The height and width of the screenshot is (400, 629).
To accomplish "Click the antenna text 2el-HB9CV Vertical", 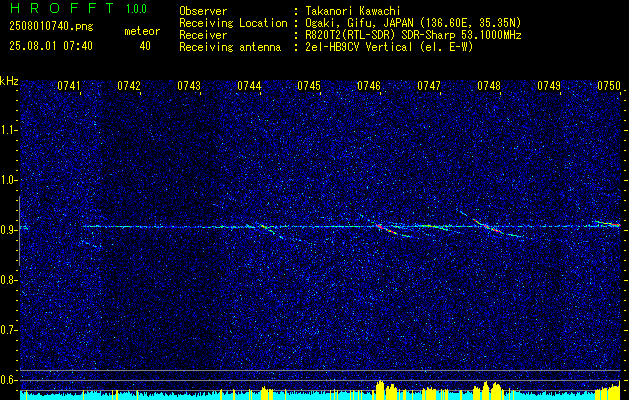I will 359,47.
